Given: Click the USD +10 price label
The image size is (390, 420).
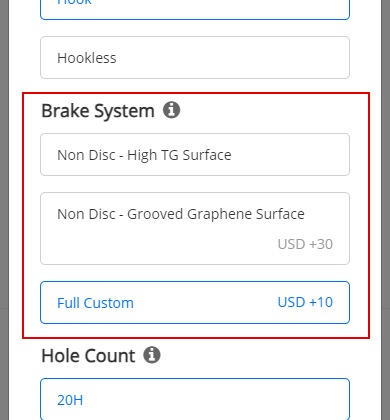Looking at the screenshot, I should 305,302.
